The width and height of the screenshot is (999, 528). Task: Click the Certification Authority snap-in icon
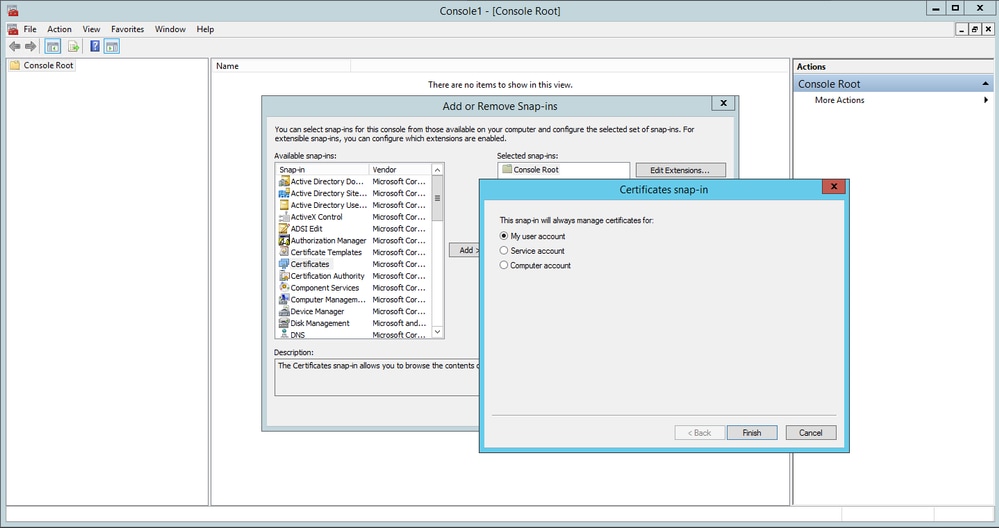coord(284,276)
